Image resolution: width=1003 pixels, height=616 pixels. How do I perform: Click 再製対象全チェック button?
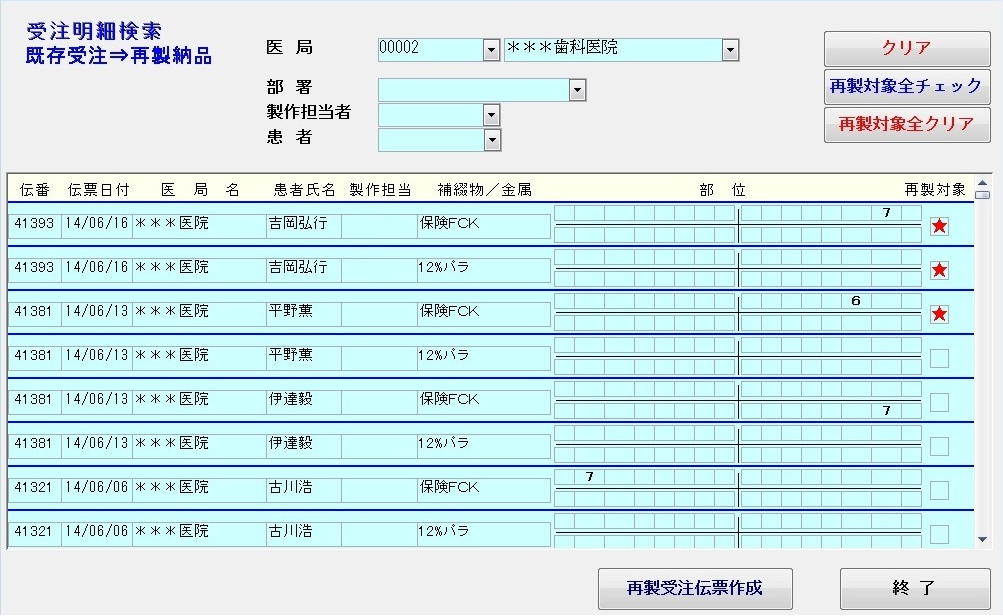(x=906, y=87)
